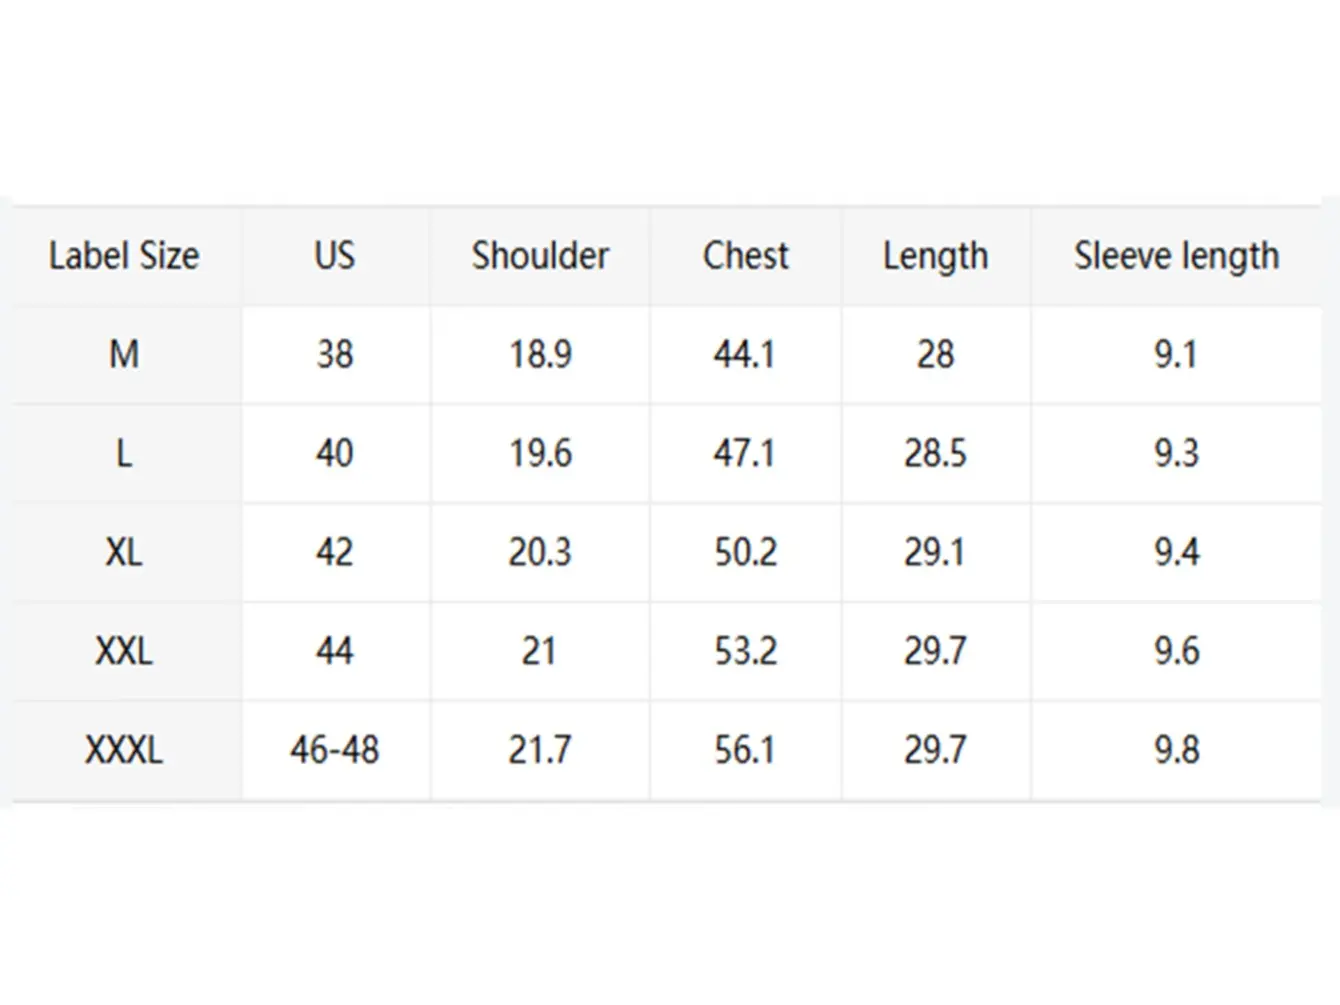This screenshot has width=1340, height=1005.
Task: Click the Label Size column header
Action: point(124,256)
